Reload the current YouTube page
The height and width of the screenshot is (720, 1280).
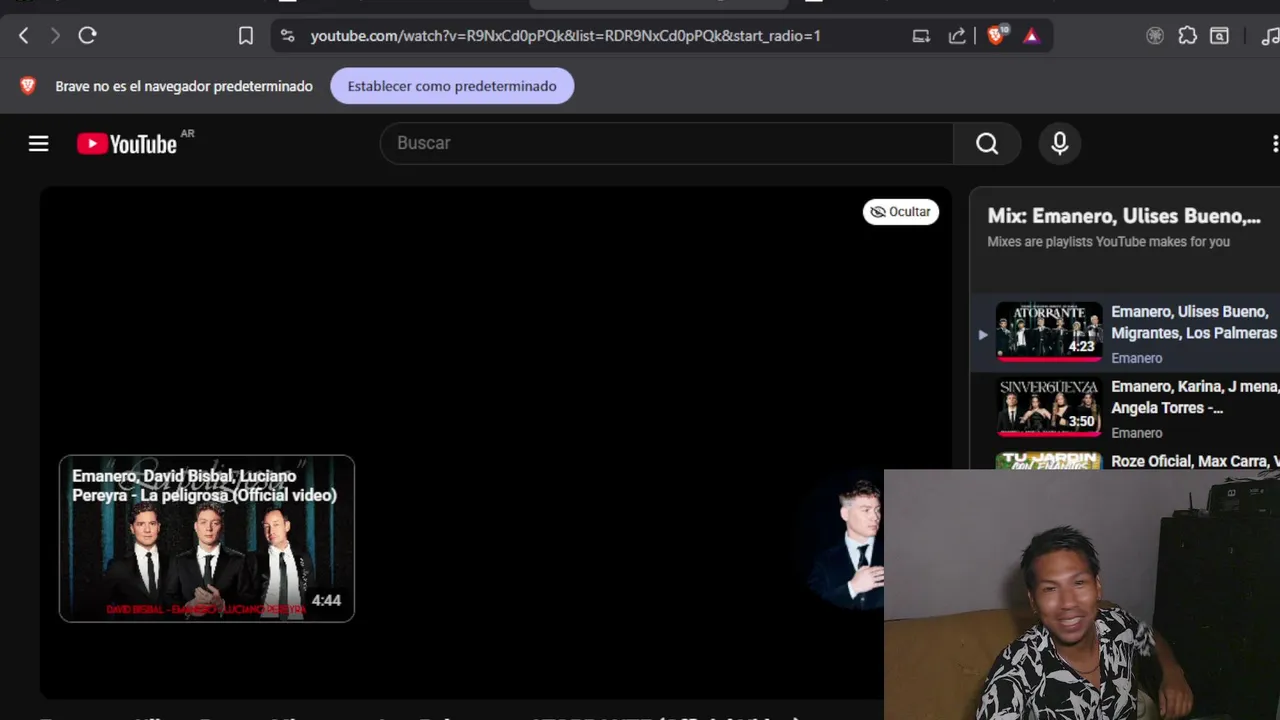click(87, 36)
